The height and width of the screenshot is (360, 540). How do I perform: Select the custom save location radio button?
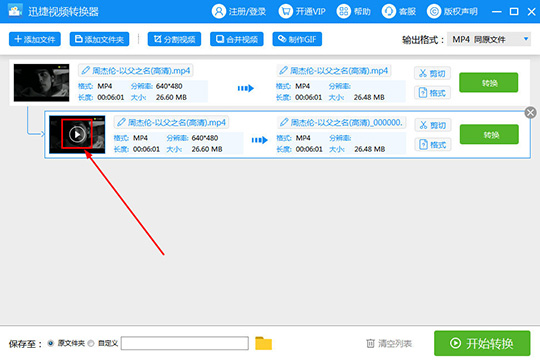coord(91,343)
